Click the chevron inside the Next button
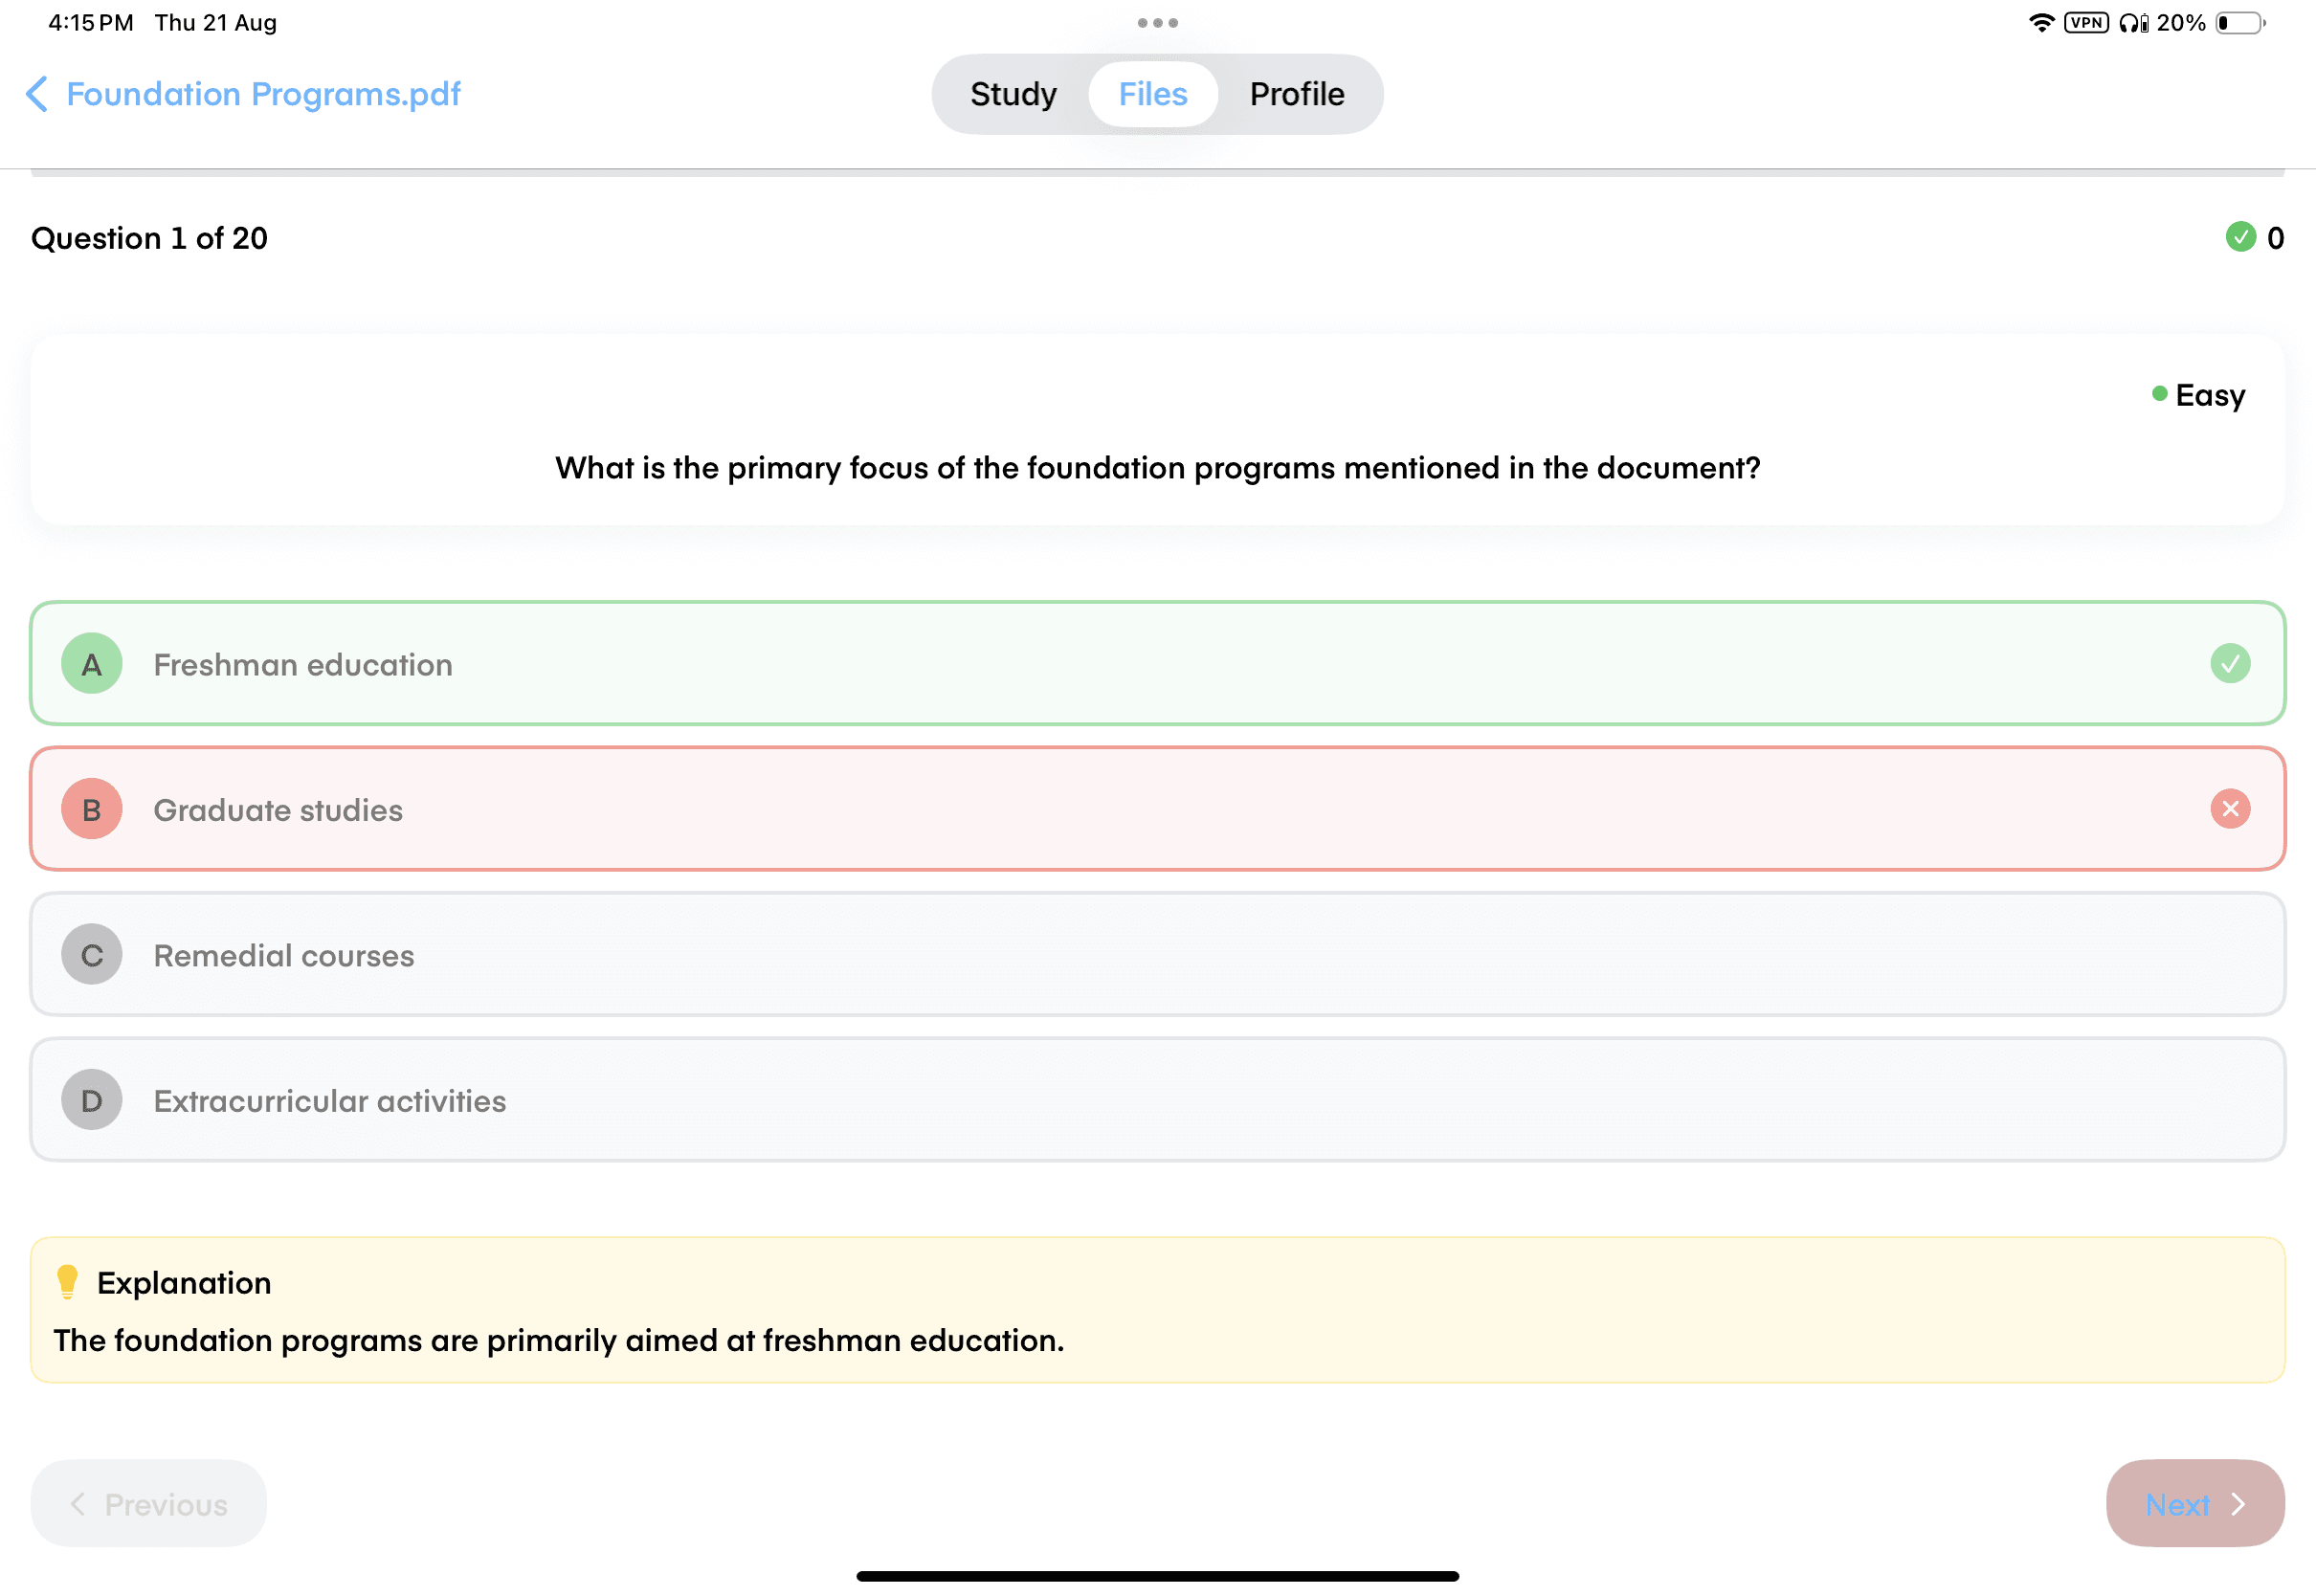The height and width of the screenshot is (1596, 2316). (2239, 1504)
